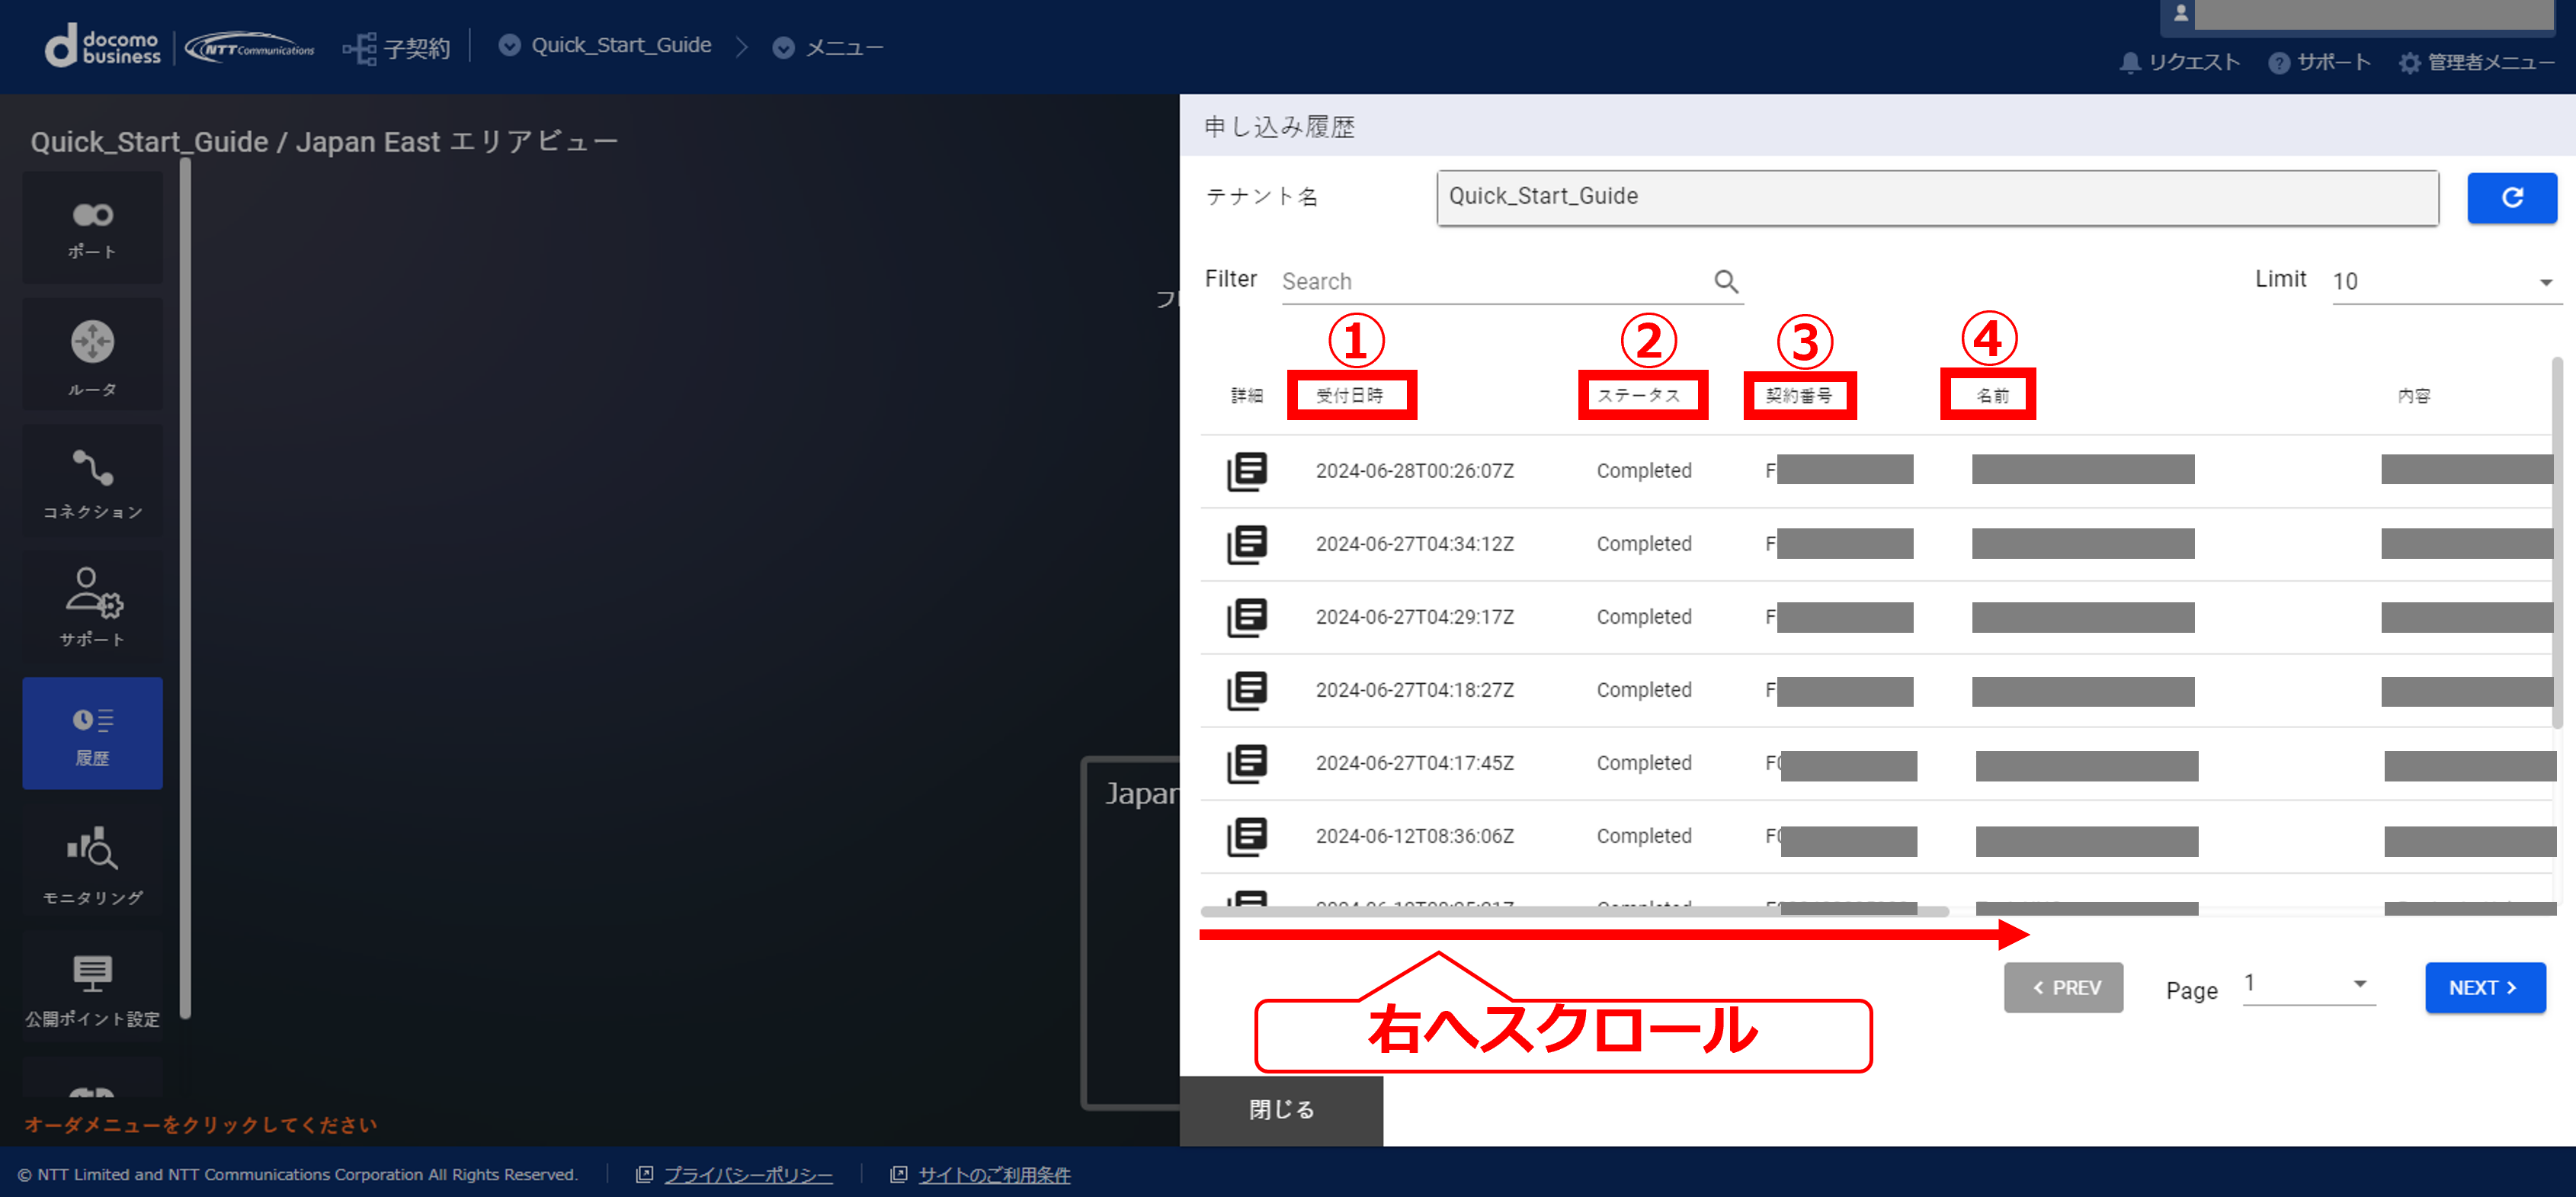The width and height of the screenshot is (2576, 1197).
Task: Click the refresh button beside tenant name
Action: (2511, 197)
